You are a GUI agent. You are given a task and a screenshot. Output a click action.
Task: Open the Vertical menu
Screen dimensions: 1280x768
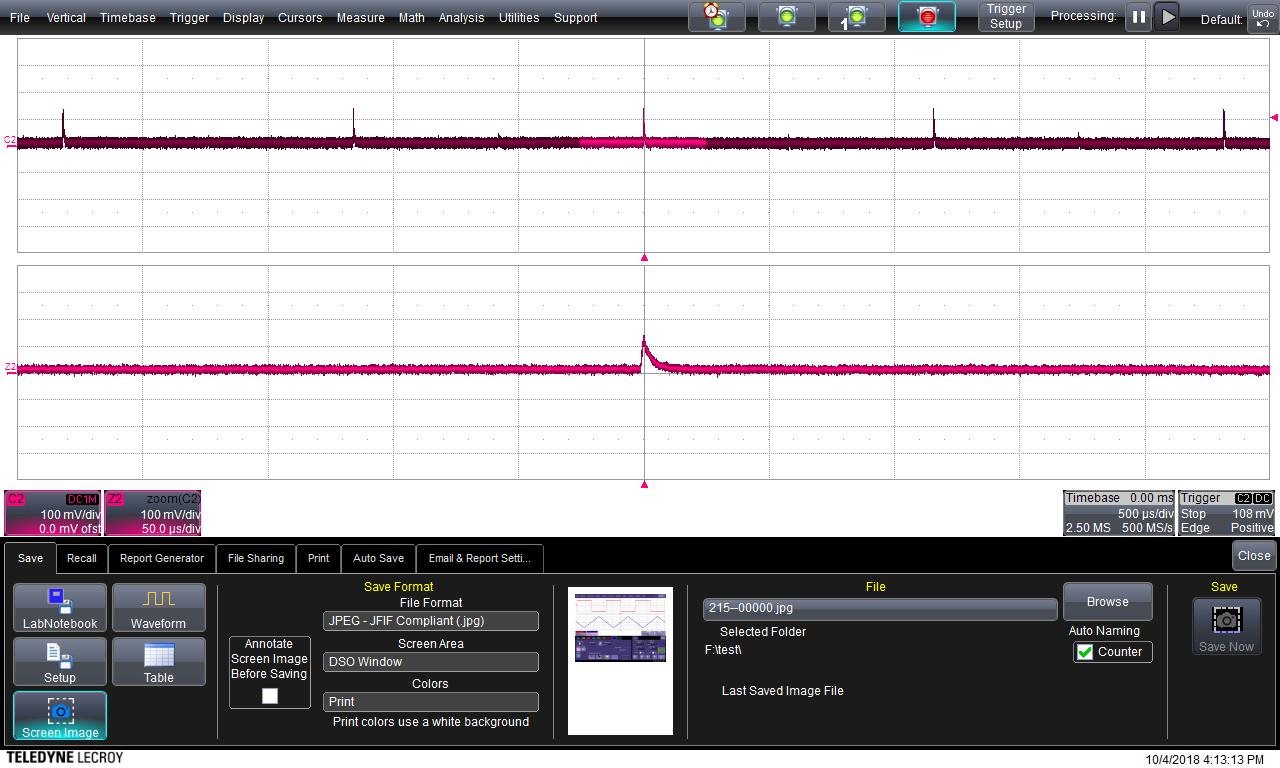pyautogui.click(x=66, y=18)
